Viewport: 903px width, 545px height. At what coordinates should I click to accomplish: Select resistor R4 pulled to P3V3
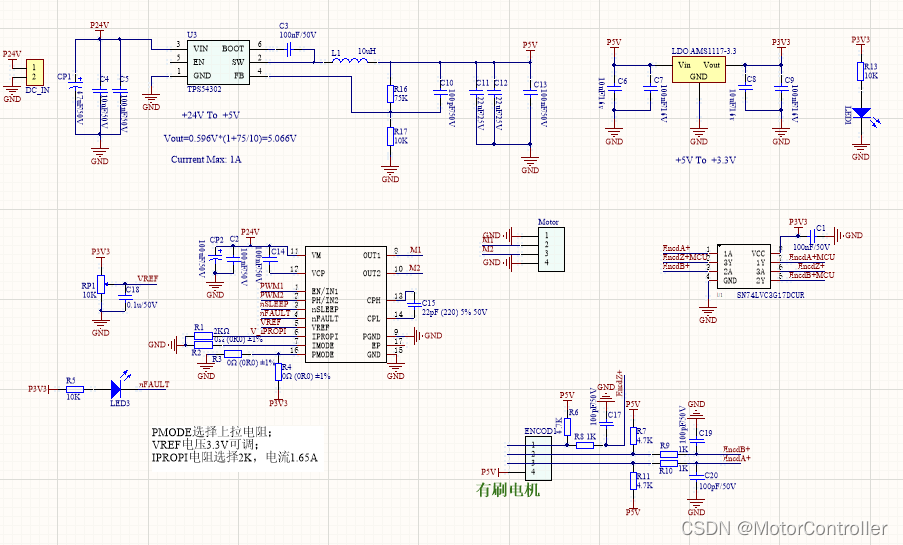[x=278, y=372]
